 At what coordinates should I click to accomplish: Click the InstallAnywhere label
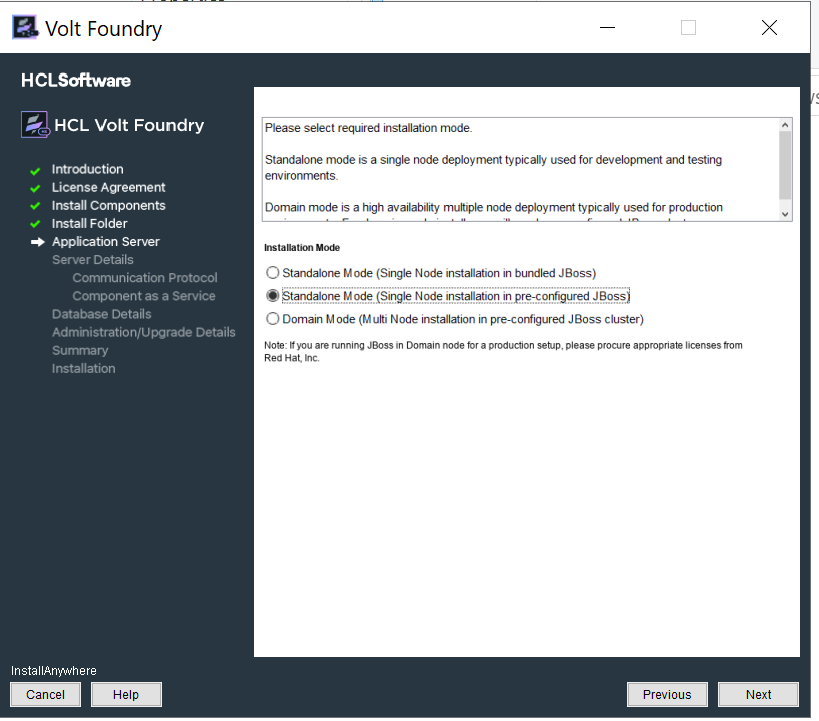click(x=54, y=671)
